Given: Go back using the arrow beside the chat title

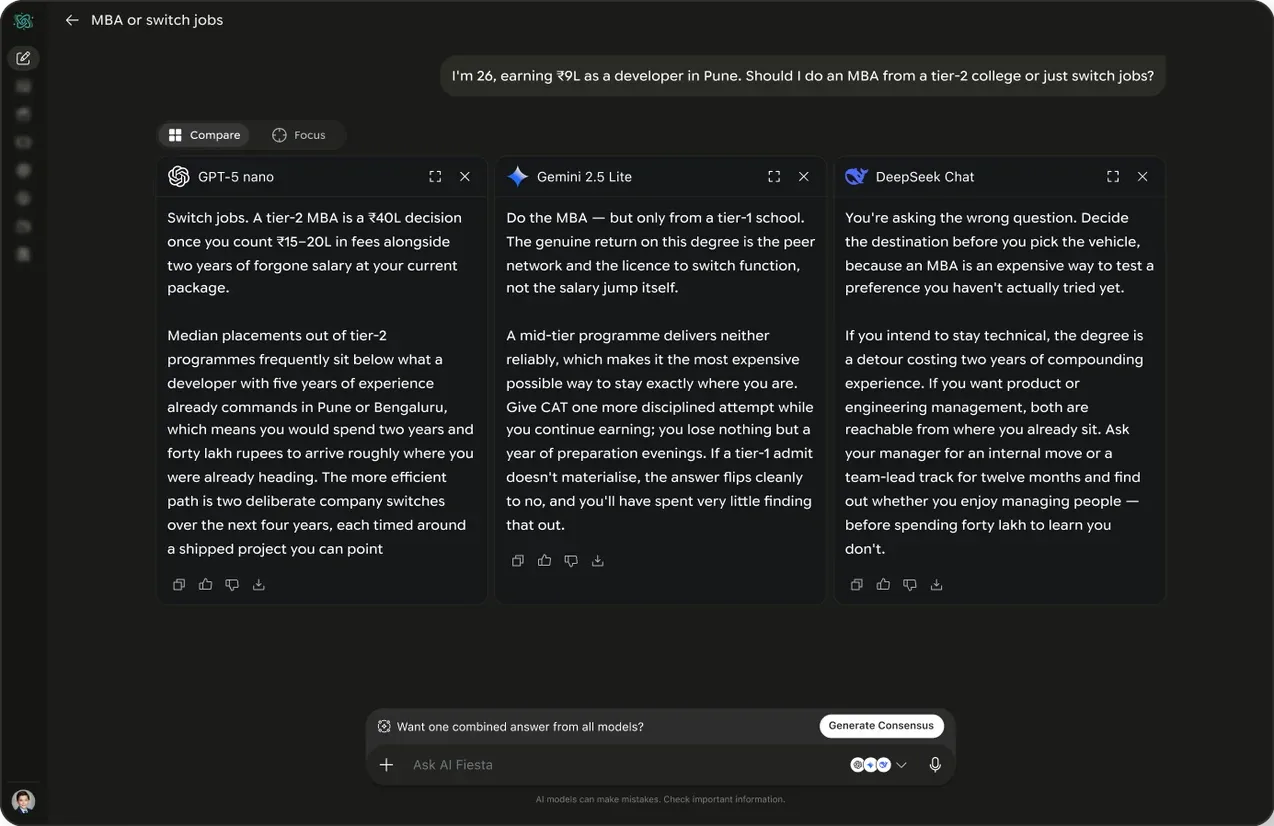Looking at the screenshot, I should (x=71, y=20).
